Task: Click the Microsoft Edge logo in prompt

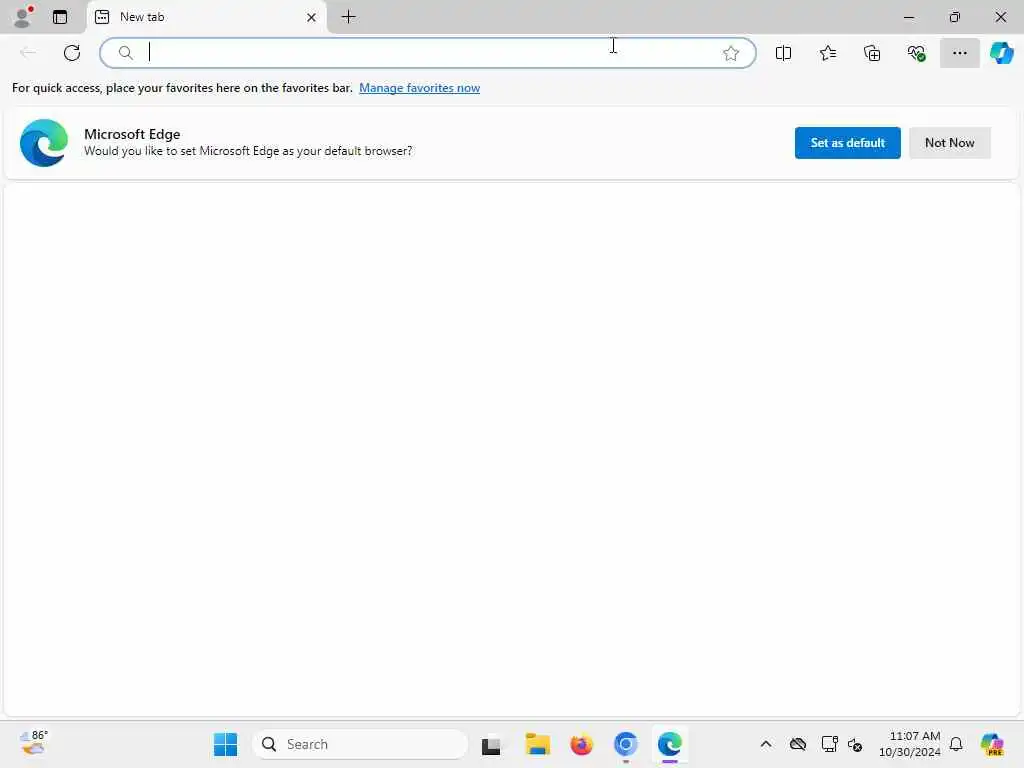Action: [44, 142]
